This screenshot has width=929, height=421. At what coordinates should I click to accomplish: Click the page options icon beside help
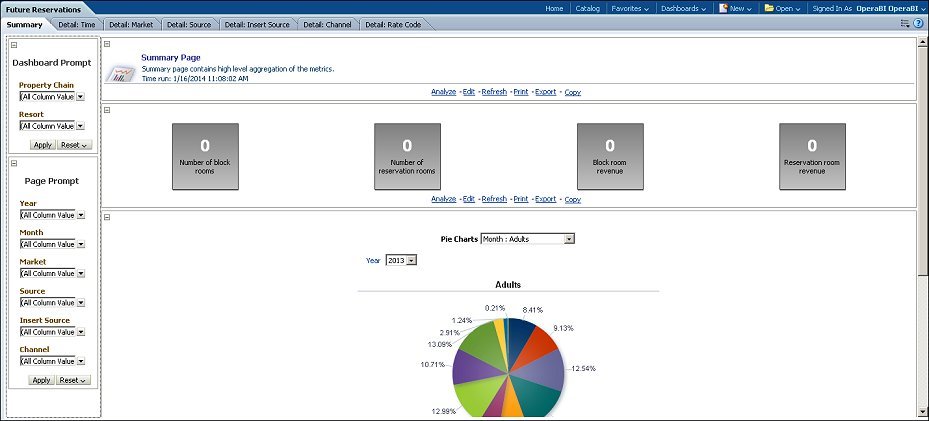pos(905,23)
